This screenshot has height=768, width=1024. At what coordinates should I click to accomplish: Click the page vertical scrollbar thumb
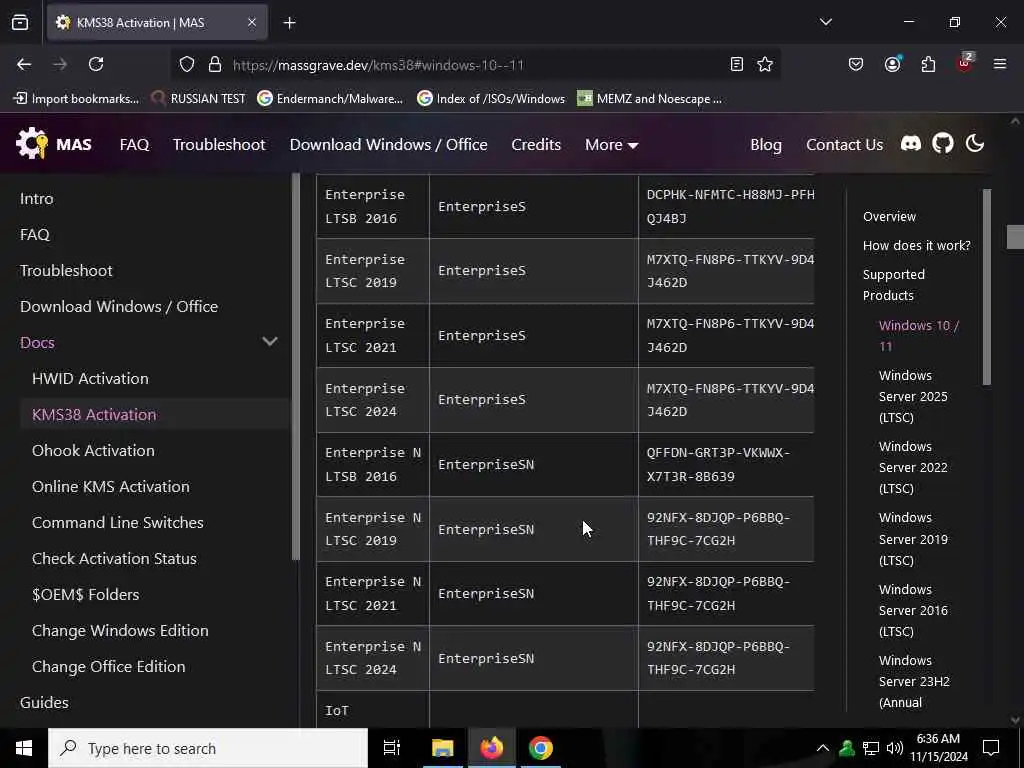pyautogui.click(x=1014, y=236)
